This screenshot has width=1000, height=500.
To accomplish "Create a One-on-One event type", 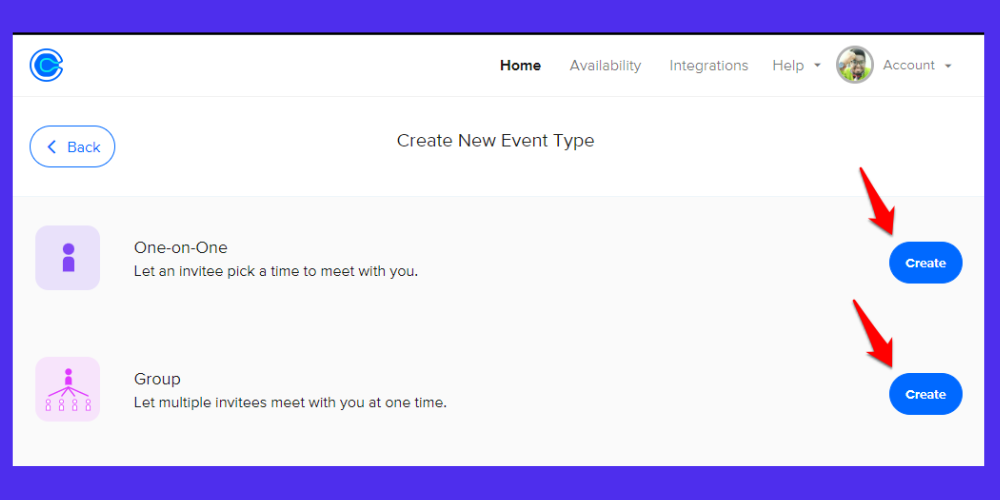I will coord(925,263).
